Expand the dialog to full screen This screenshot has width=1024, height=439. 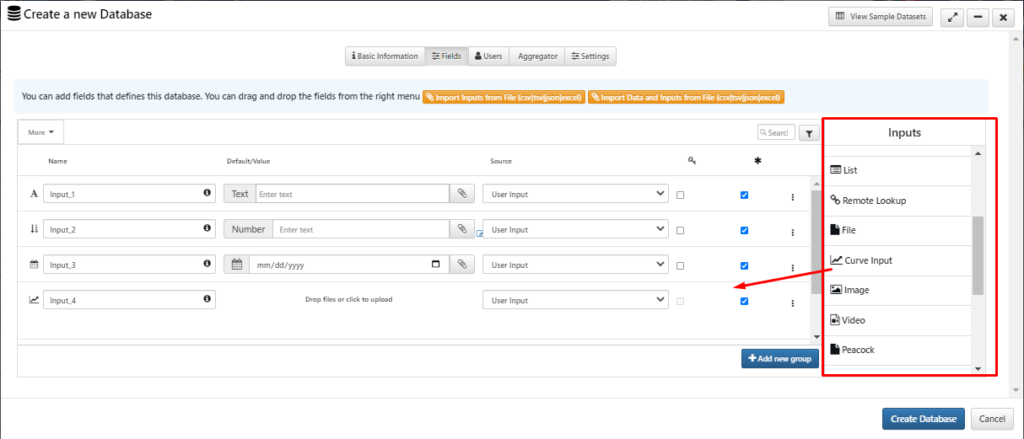click(953, 18)
